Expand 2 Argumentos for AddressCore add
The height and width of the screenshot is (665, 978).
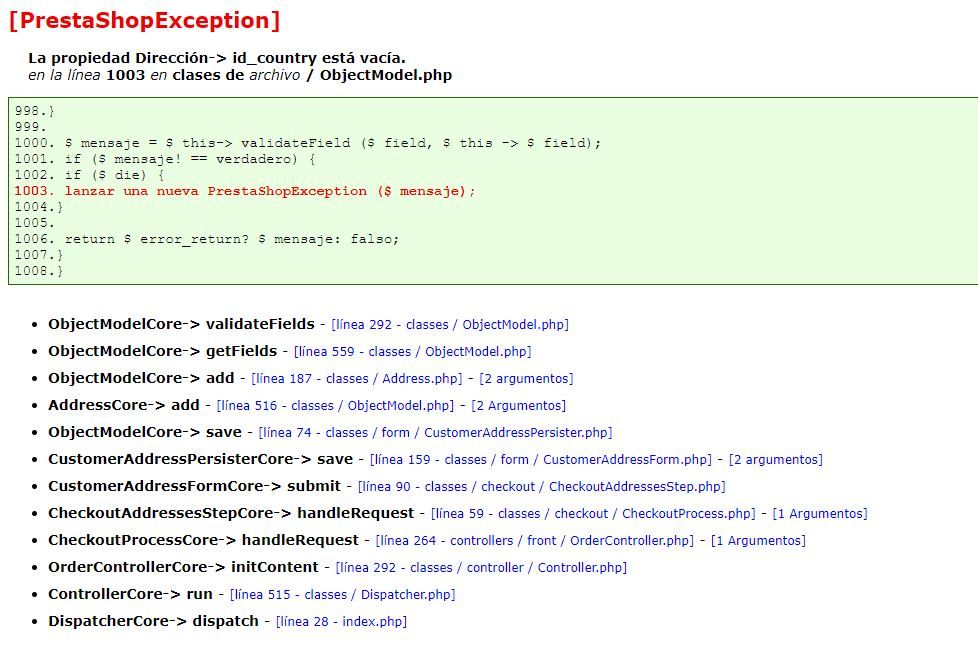518,405
